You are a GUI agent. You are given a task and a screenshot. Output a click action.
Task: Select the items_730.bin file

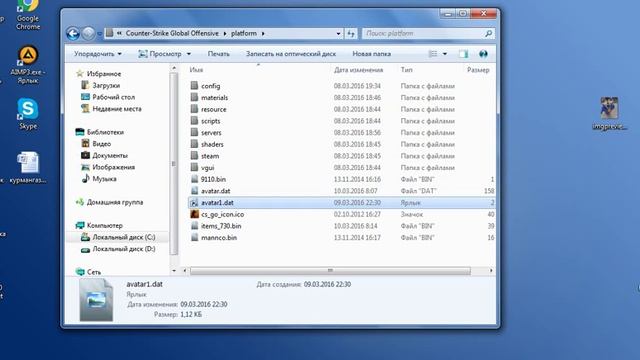(x=221, y=226)
